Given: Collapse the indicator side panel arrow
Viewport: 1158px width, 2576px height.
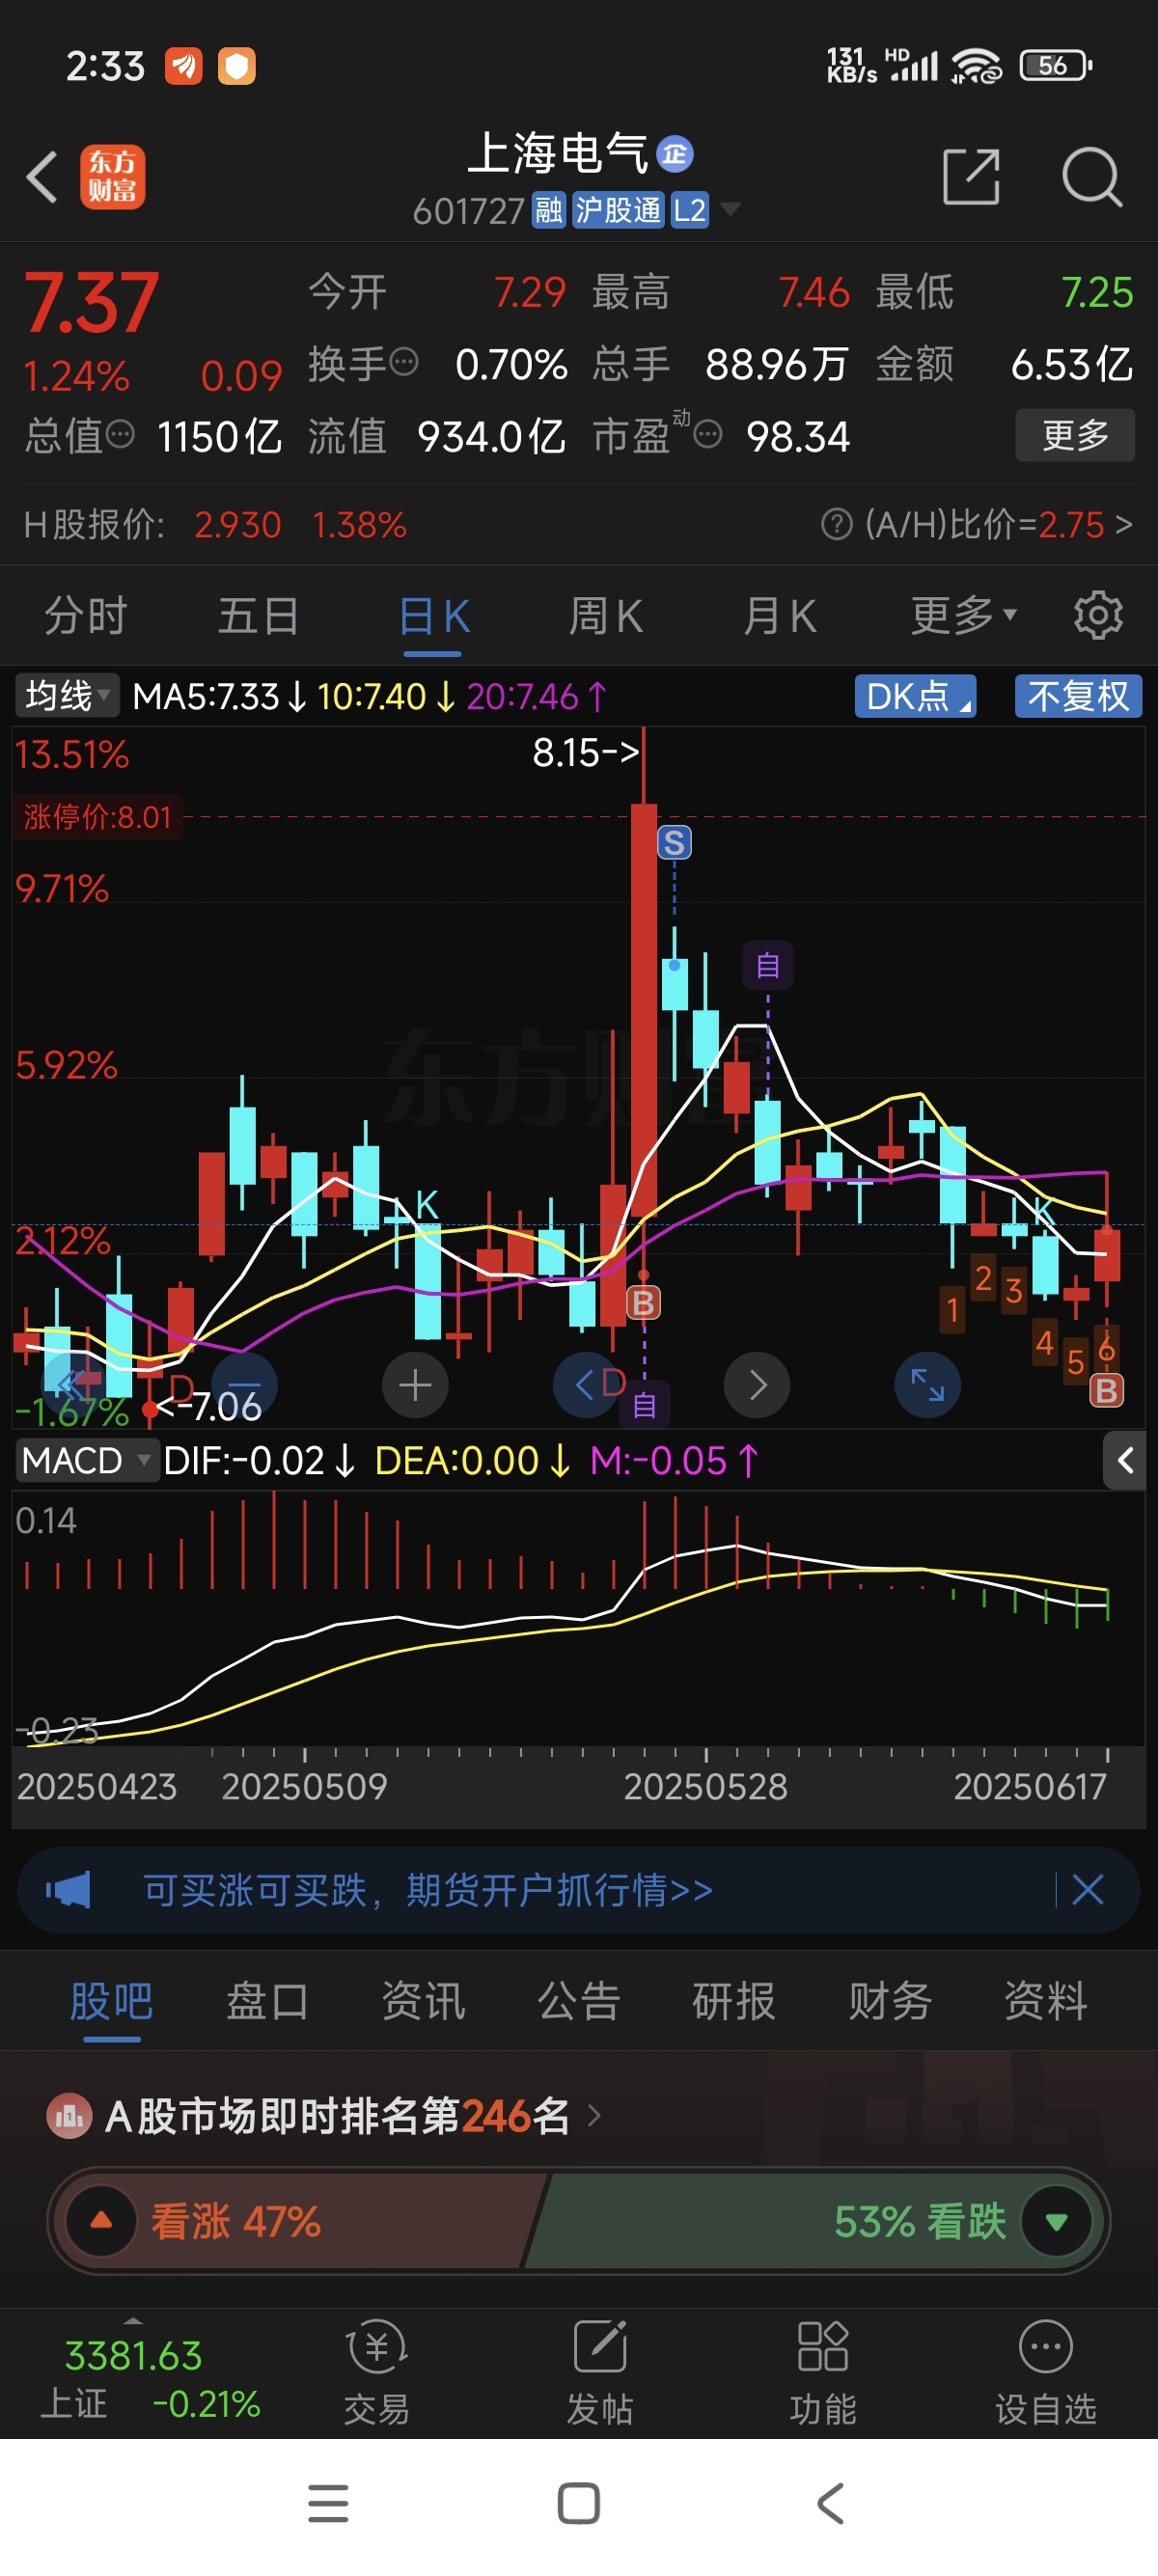Looking at the screenshot, I should click(1124, 1461).
